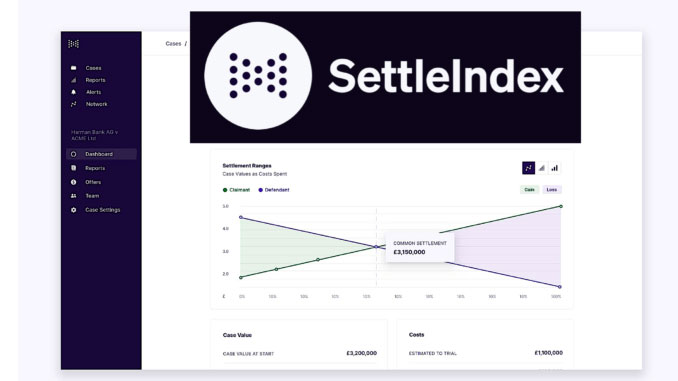Click the Cases breadcrumb link
This screenshot has height=381, width=678.
(x=173, y=44)
